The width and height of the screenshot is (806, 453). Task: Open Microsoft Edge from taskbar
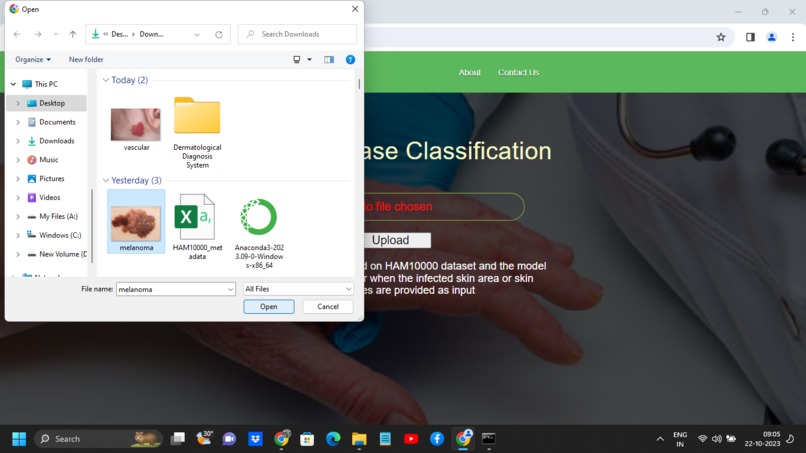click(x=333, y=439)
